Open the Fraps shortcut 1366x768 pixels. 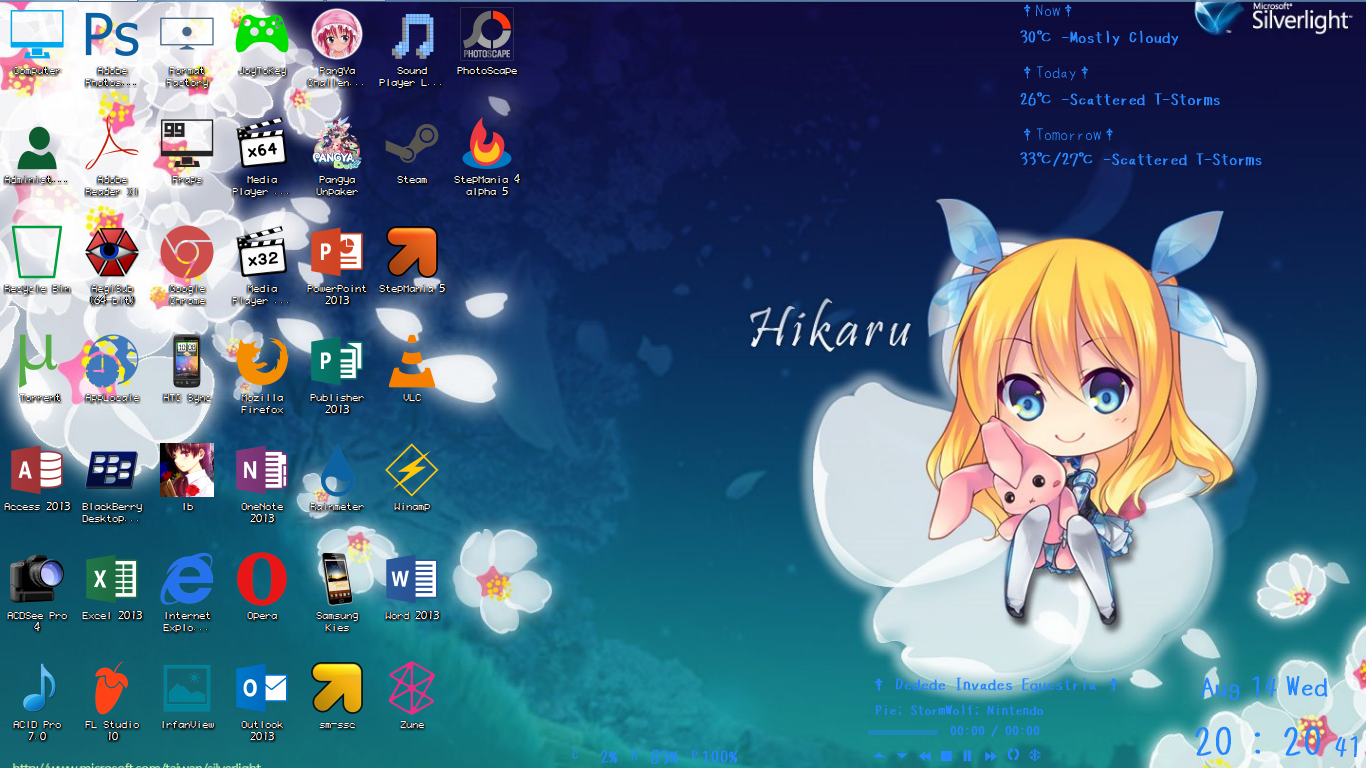coord(187,152)
